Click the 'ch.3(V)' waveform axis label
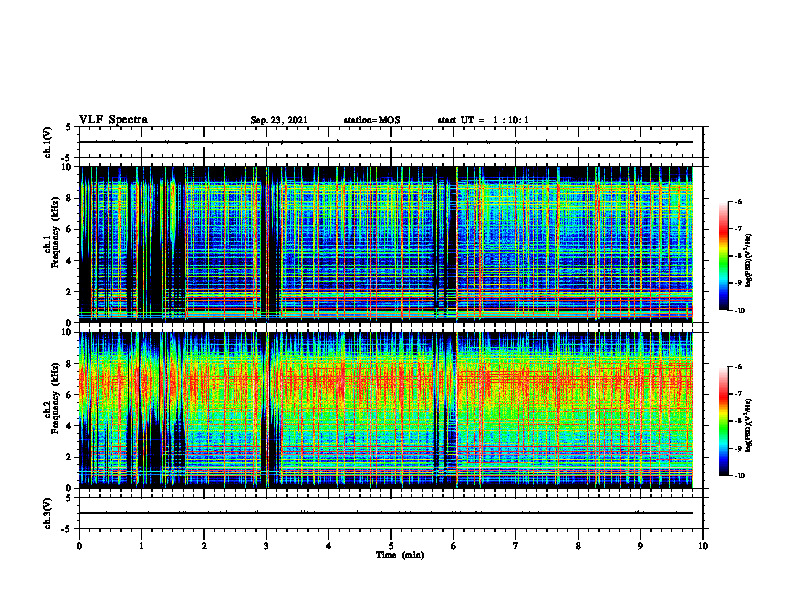 click(48, 513)
